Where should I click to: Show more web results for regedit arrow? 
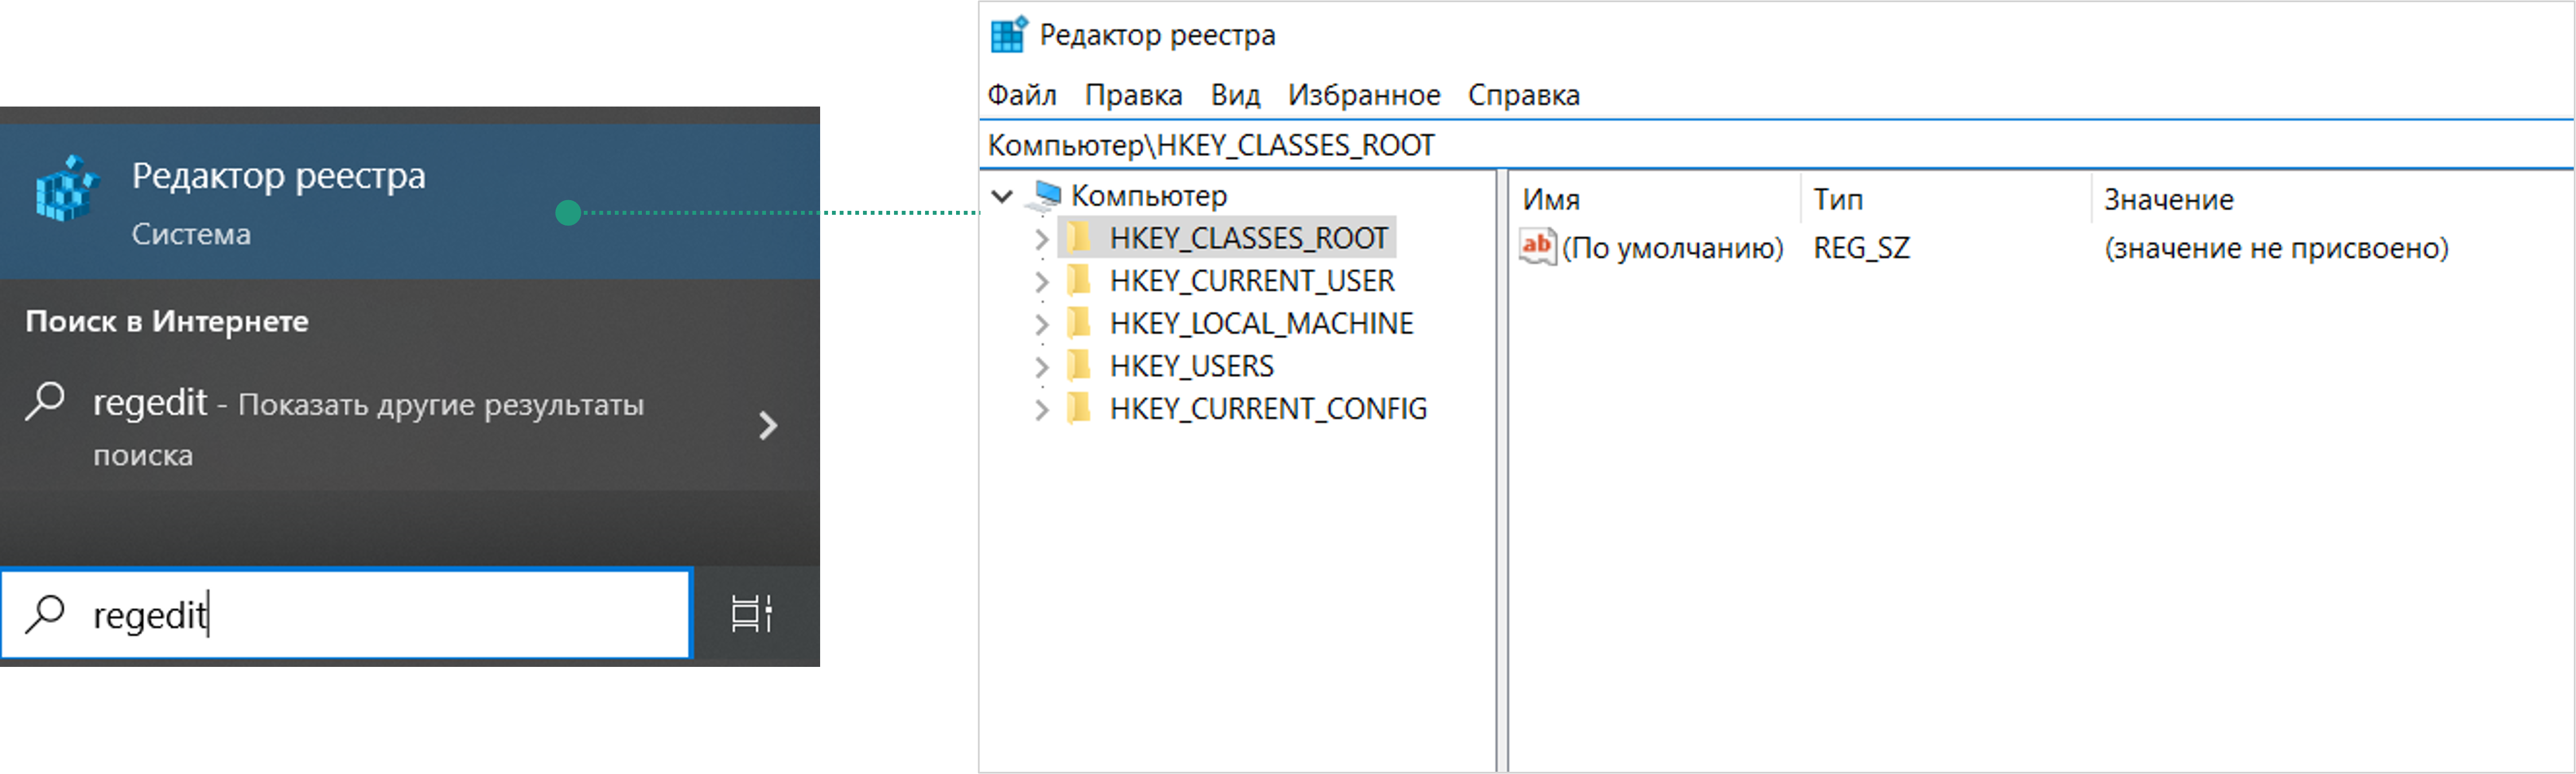(767, 426)
